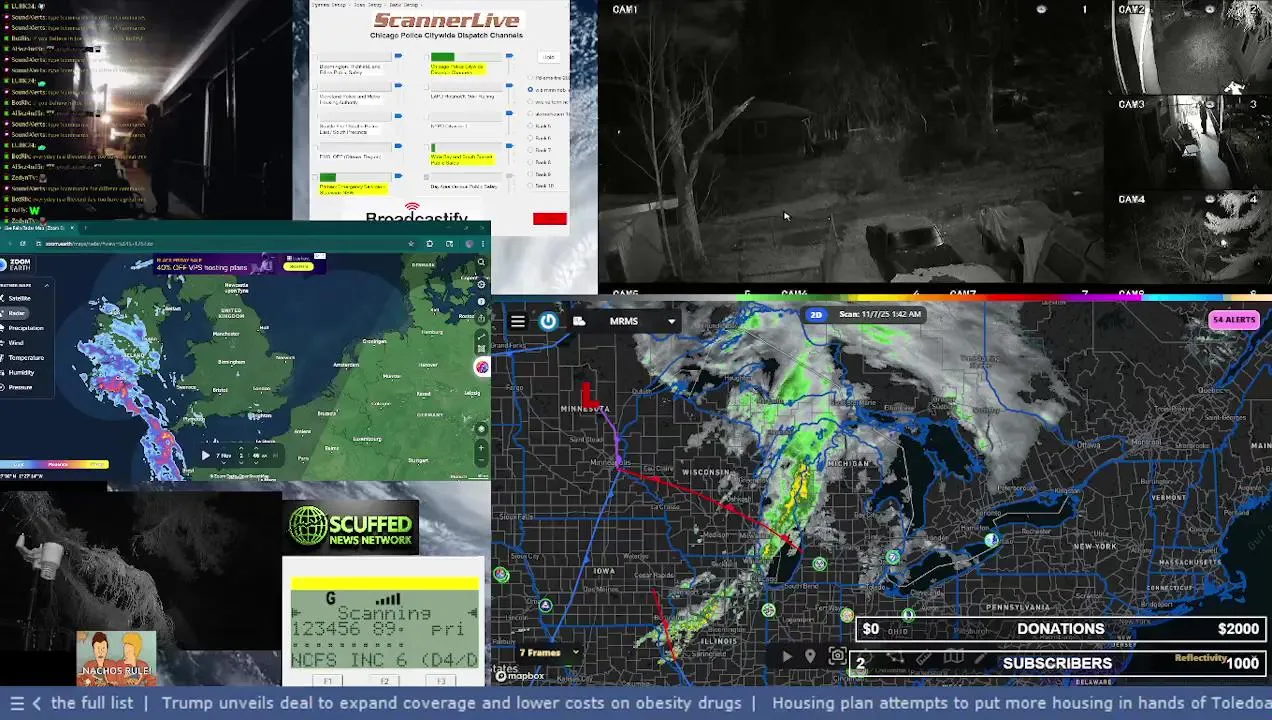Toggle checkbox for Cleveland Police and Metro Housing
The width and height of the screenshot is (1272, 720).
315,87
